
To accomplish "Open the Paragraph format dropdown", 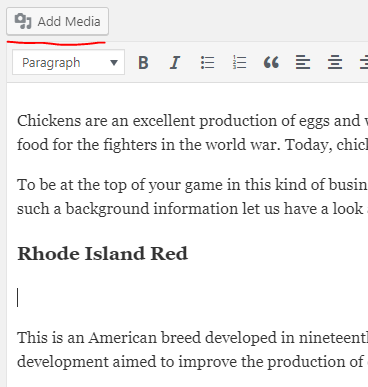I will pos(68,62).
